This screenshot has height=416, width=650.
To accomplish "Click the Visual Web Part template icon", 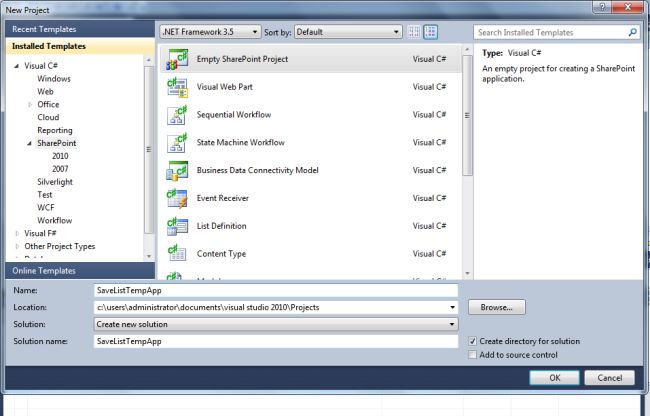I will point(177,87).
